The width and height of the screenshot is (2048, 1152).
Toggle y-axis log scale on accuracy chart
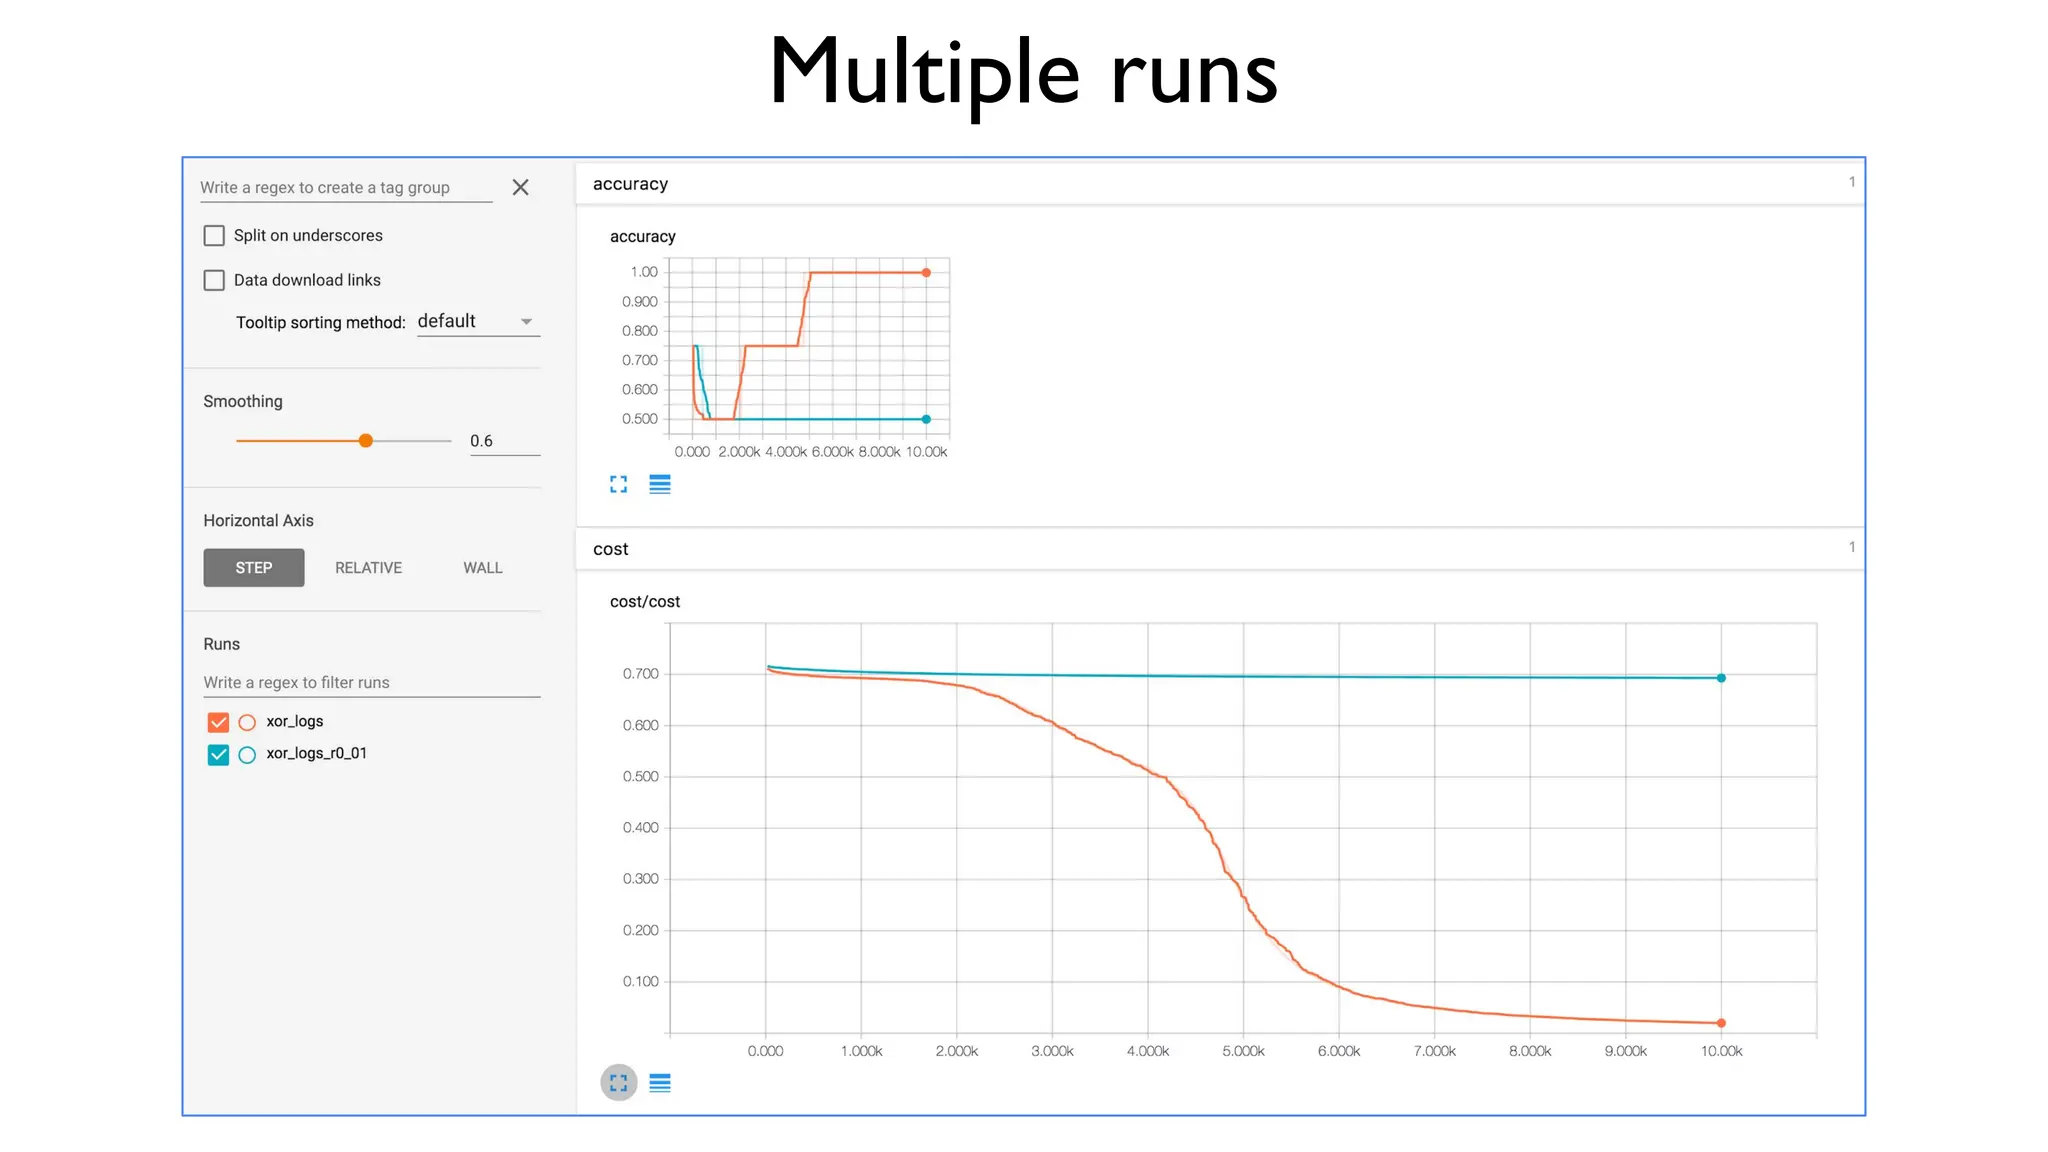pos(660,485)
